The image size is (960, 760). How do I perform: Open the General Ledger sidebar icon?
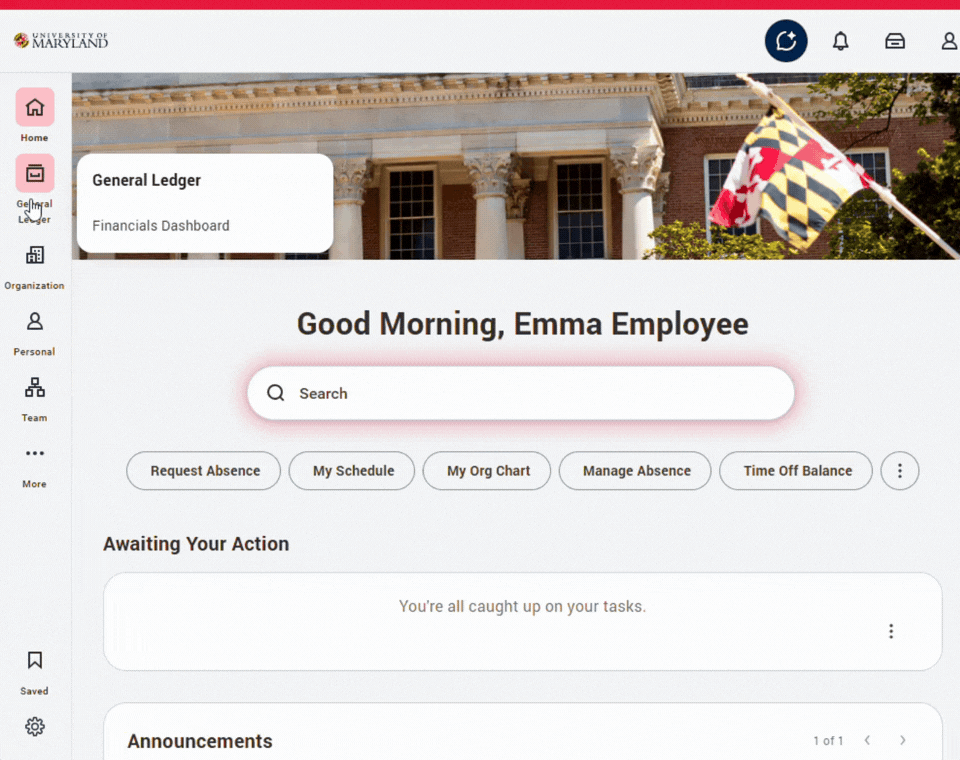[35, 174]
